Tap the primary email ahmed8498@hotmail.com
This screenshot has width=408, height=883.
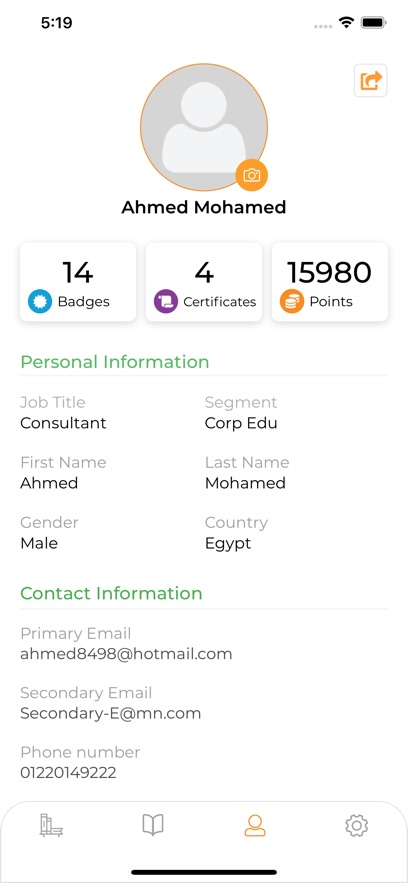pyautogui.click(x=126, y=654)
